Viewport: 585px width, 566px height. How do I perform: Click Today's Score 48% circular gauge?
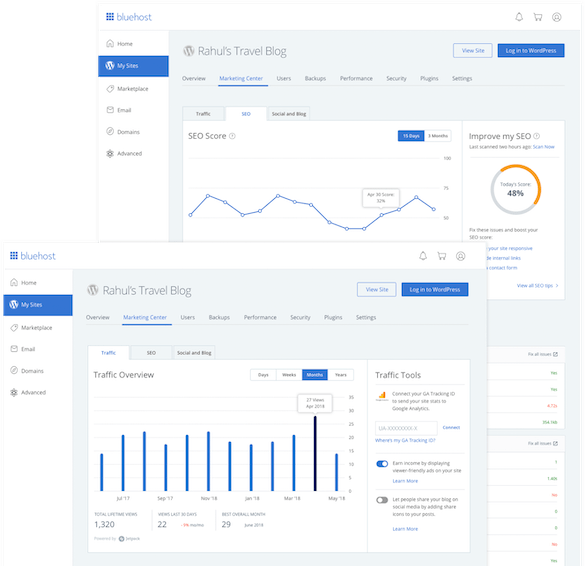click(516, 190)
